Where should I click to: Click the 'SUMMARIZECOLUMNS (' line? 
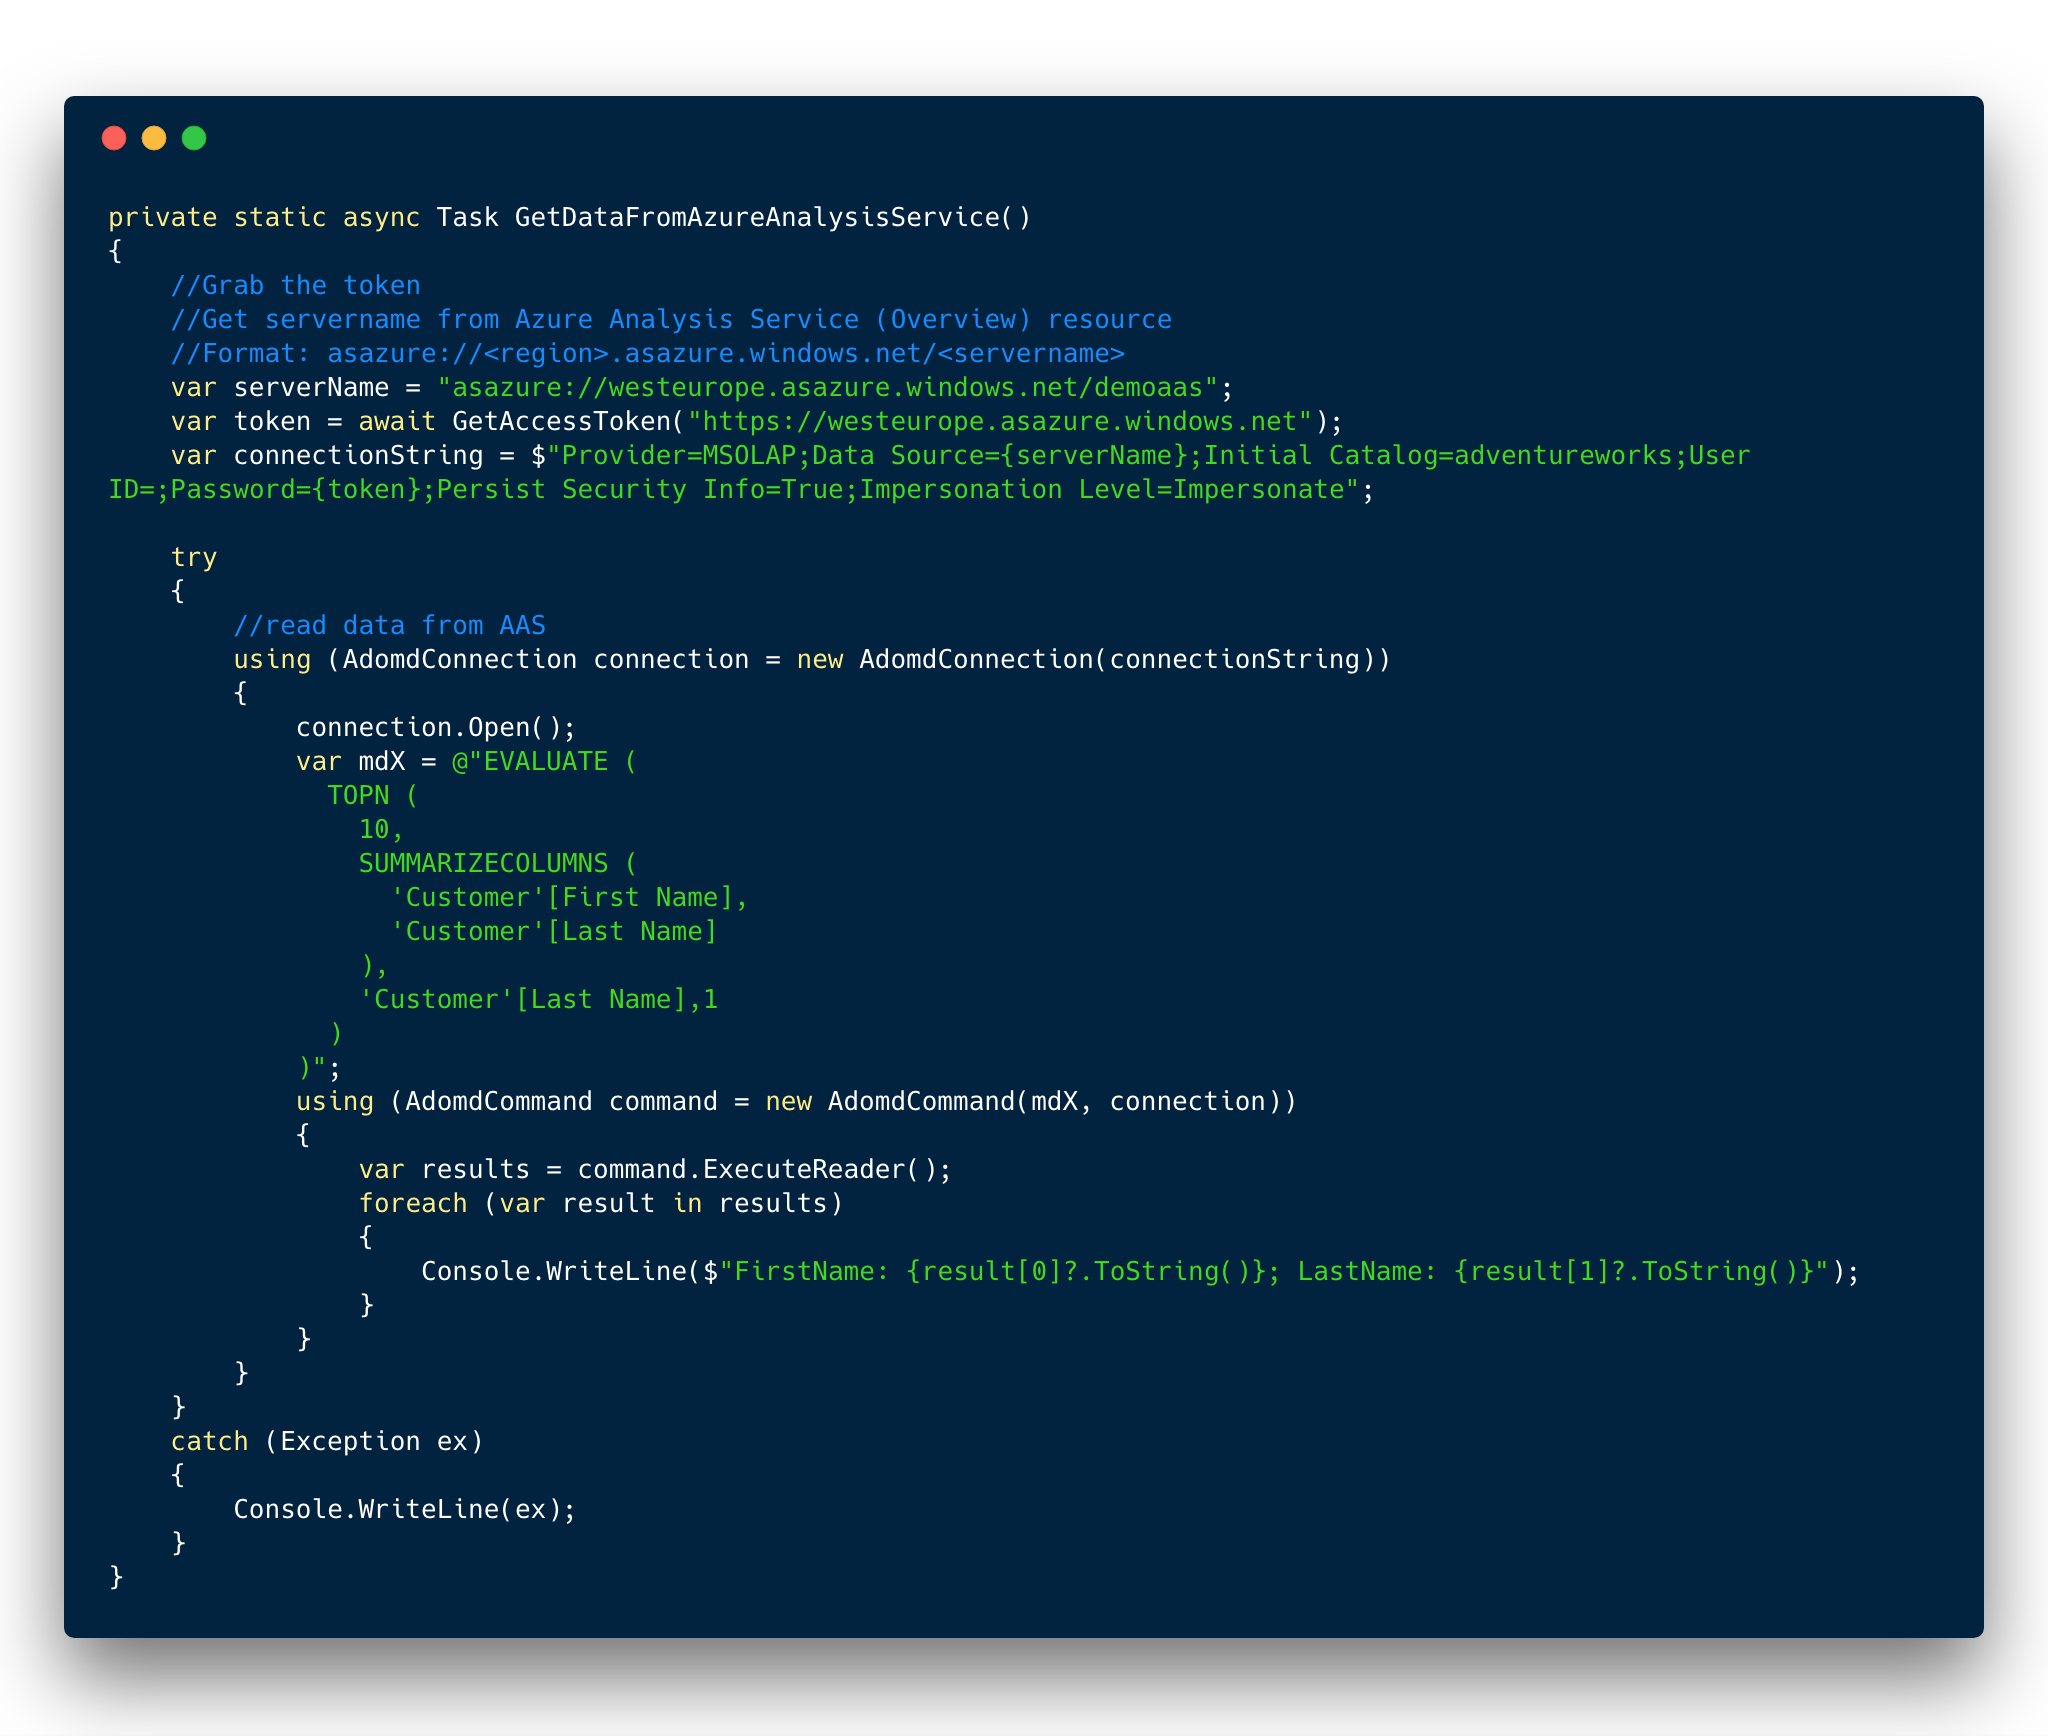[x=498, y=863]
